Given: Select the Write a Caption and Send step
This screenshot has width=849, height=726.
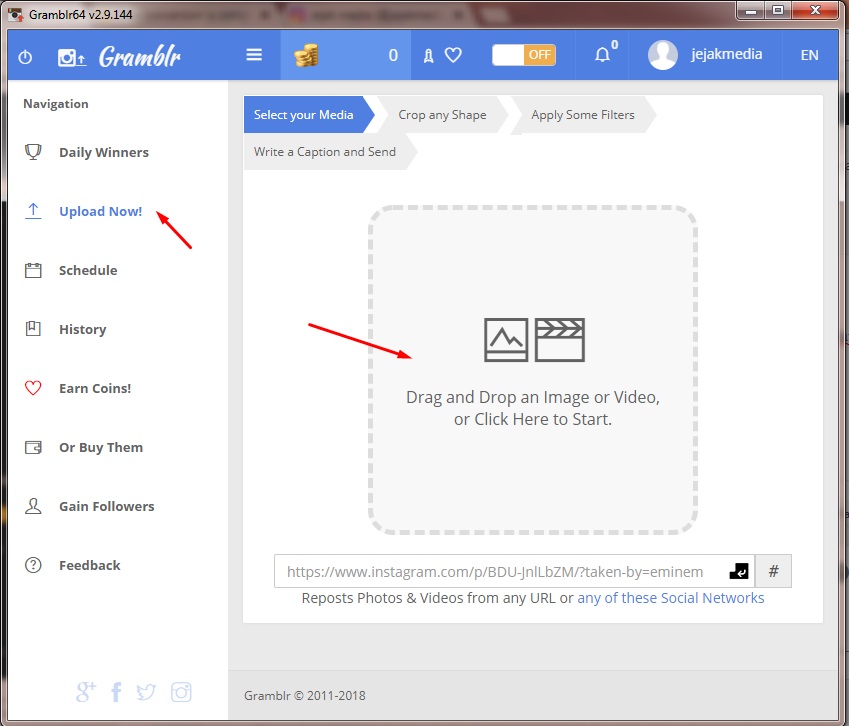Looking at the screenshot, I should click(330, 152).
